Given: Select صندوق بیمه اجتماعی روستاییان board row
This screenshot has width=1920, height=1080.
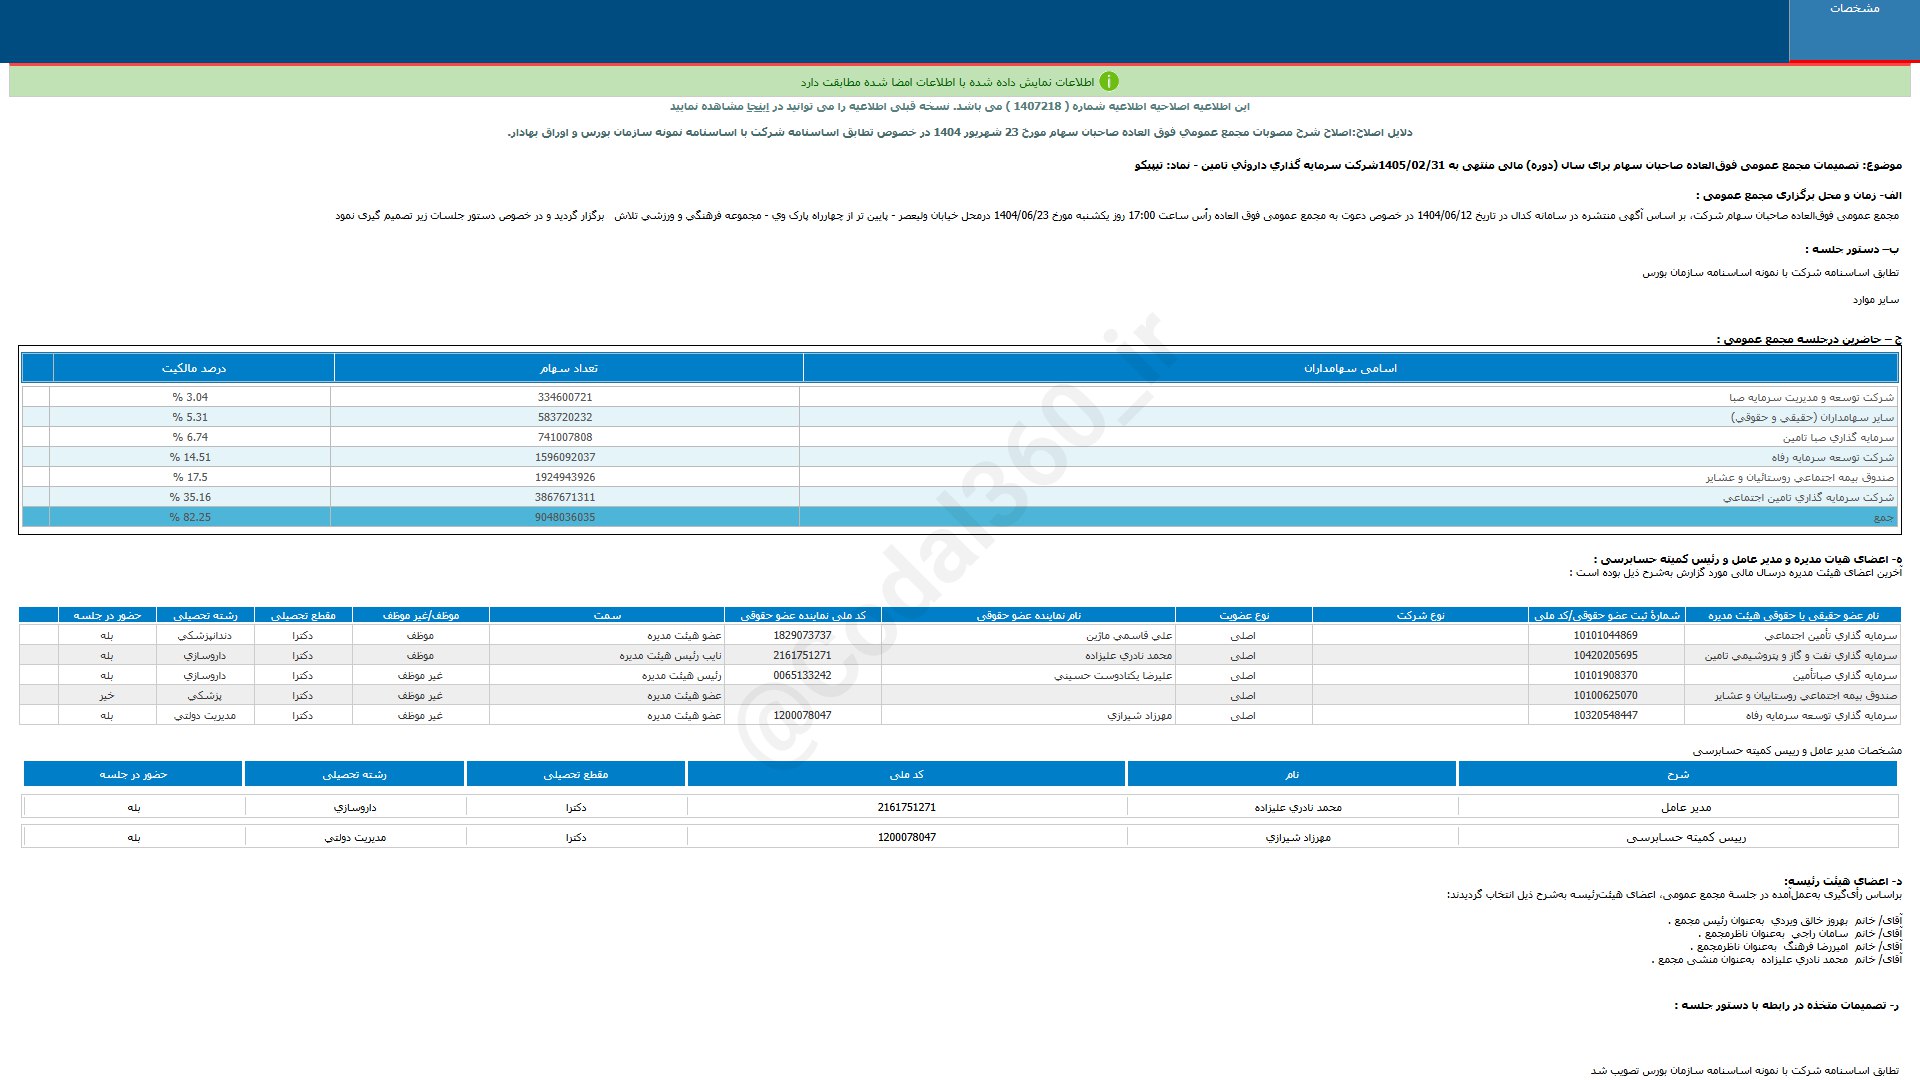Looking at the screenshot, I should (1805, 696).
